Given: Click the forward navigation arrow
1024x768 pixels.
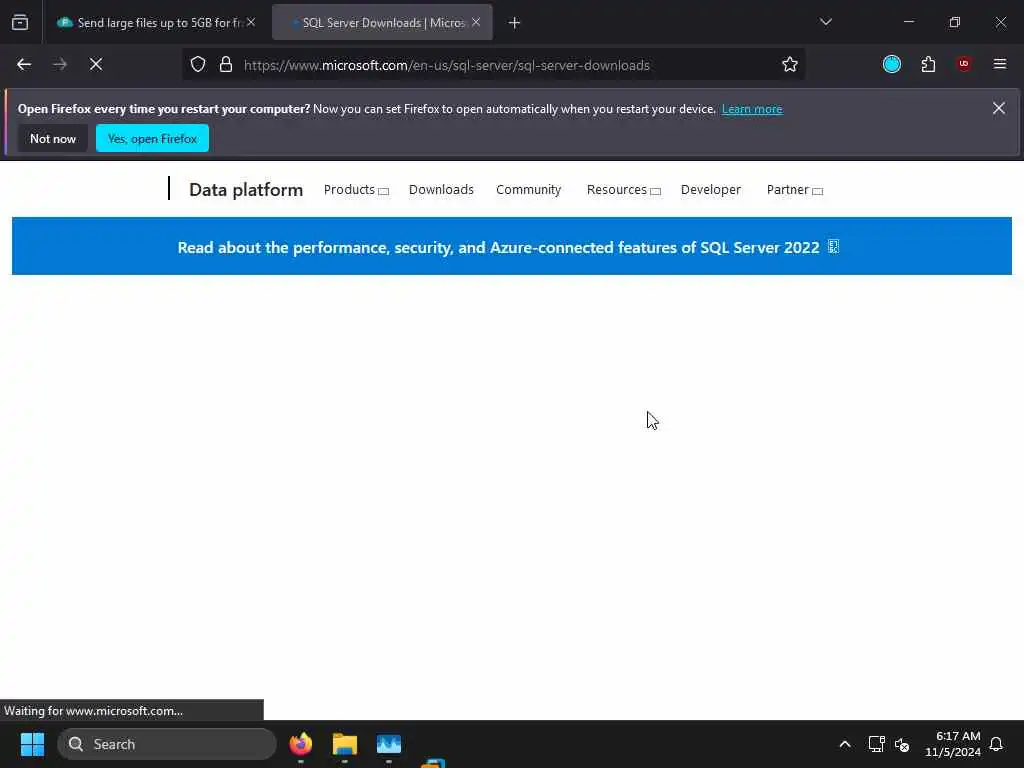Looking at the screenshot, I should click(60, 64).
